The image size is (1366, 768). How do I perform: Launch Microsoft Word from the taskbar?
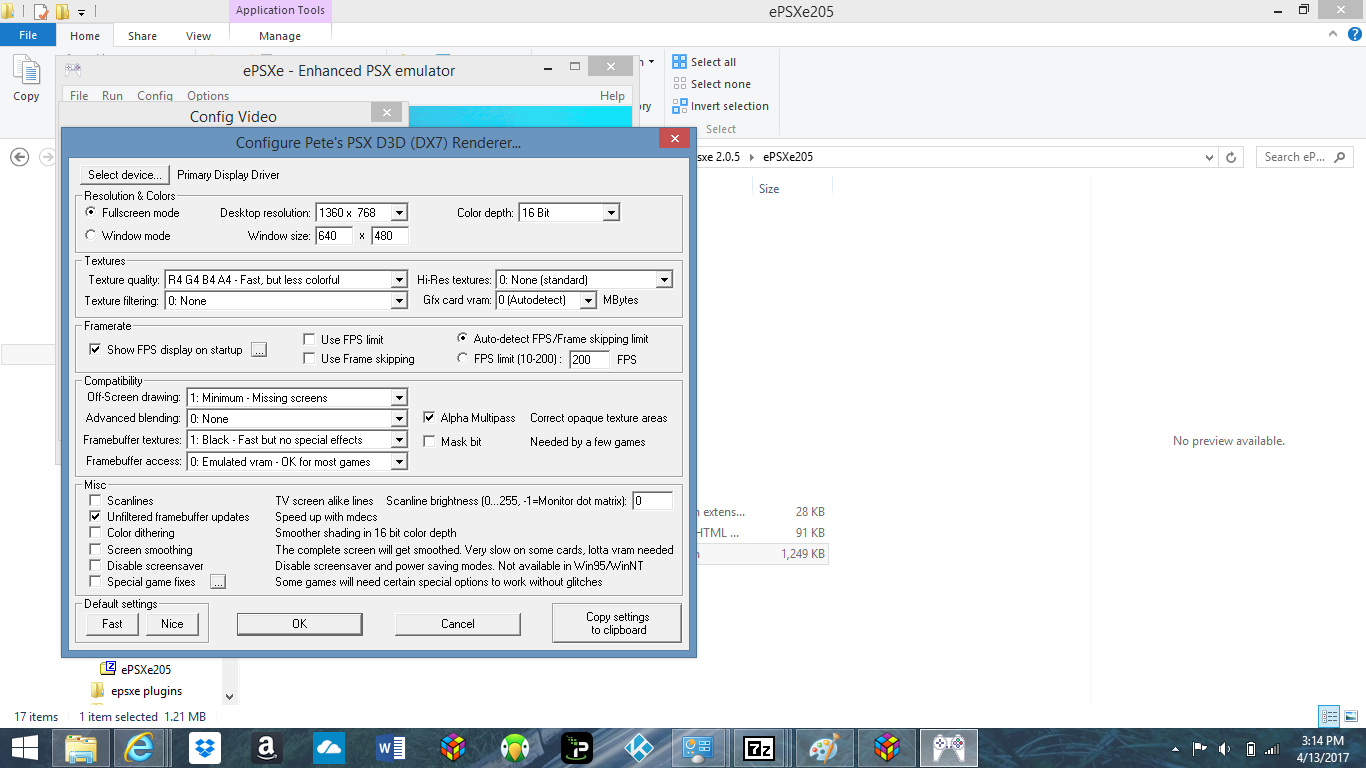[391, 747]
